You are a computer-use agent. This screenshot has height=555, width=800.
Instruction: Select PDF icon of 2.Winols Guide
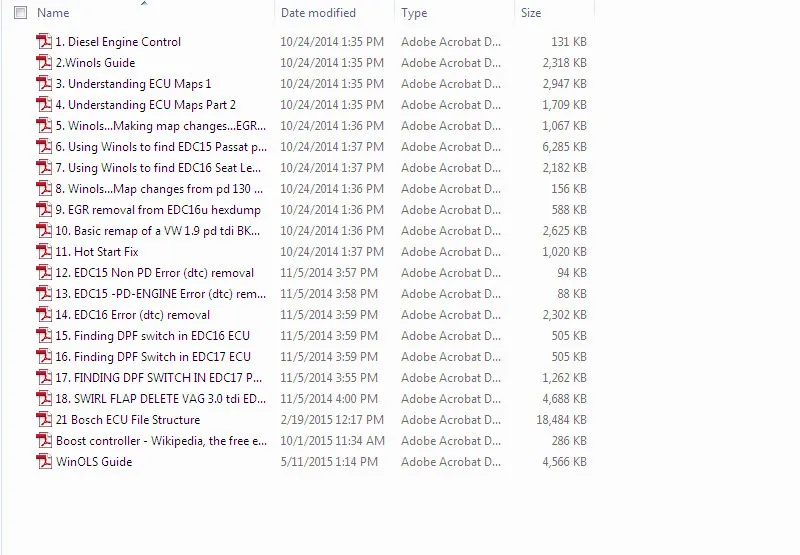[44, 63]
